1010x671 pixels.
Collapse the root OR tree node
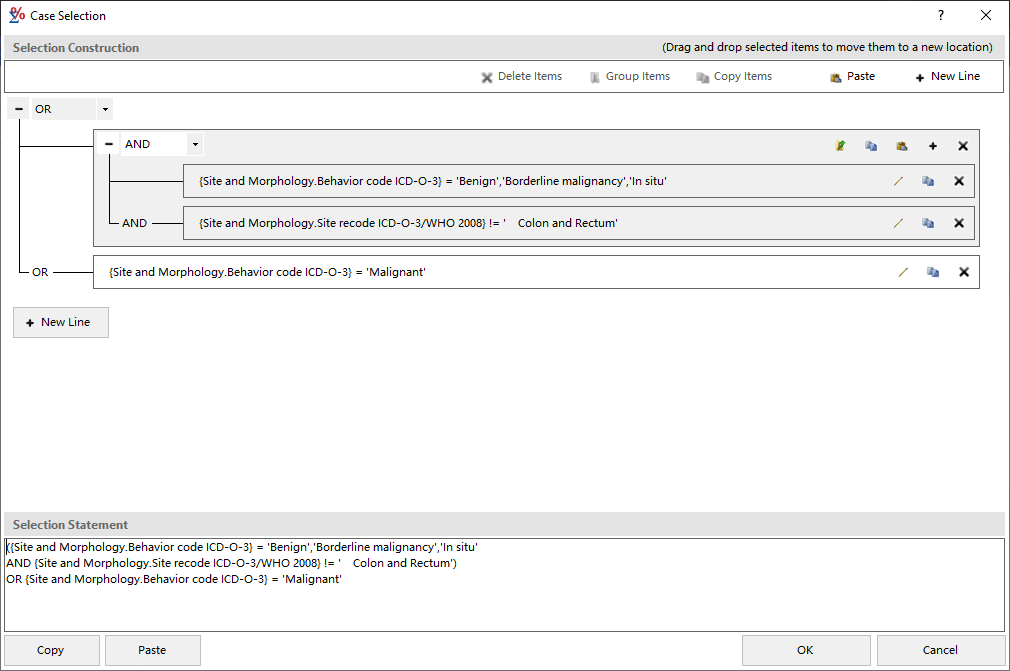19,109
